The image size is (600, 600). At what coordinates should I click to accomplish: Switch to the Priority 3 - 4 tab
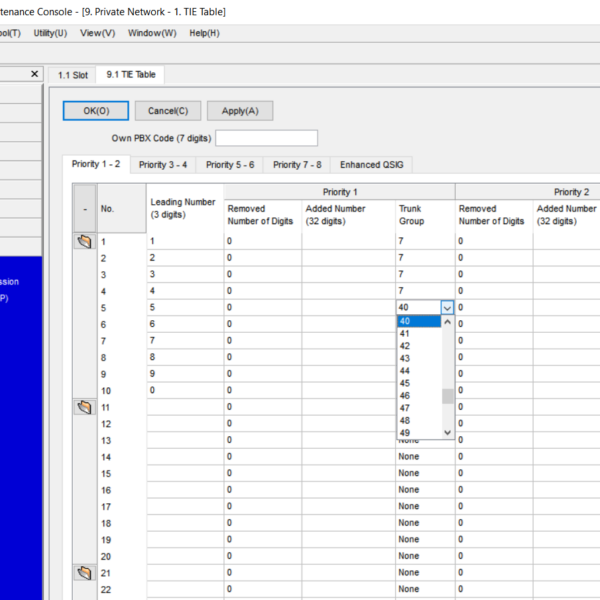click(162, 165)
